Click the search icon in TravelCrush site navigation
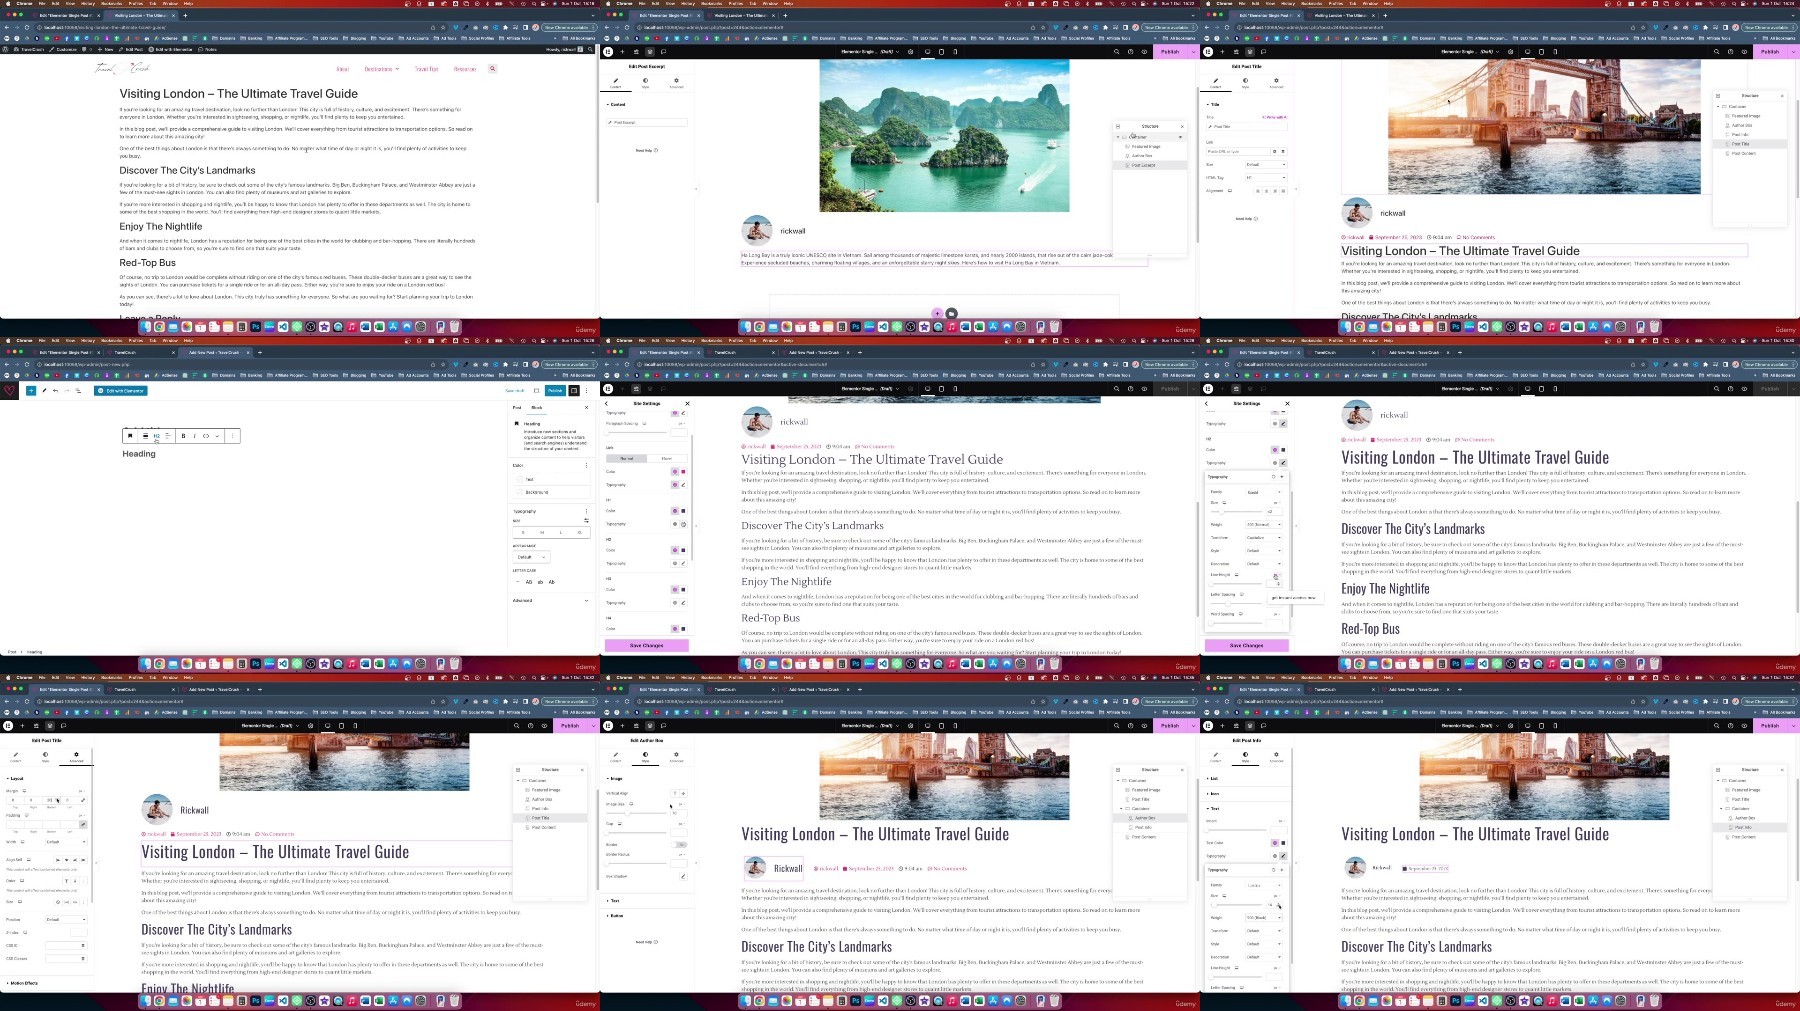Image resolution: width=1800 pixels, height=1011 pixels. pyautogui.click(x=492, y=69)
